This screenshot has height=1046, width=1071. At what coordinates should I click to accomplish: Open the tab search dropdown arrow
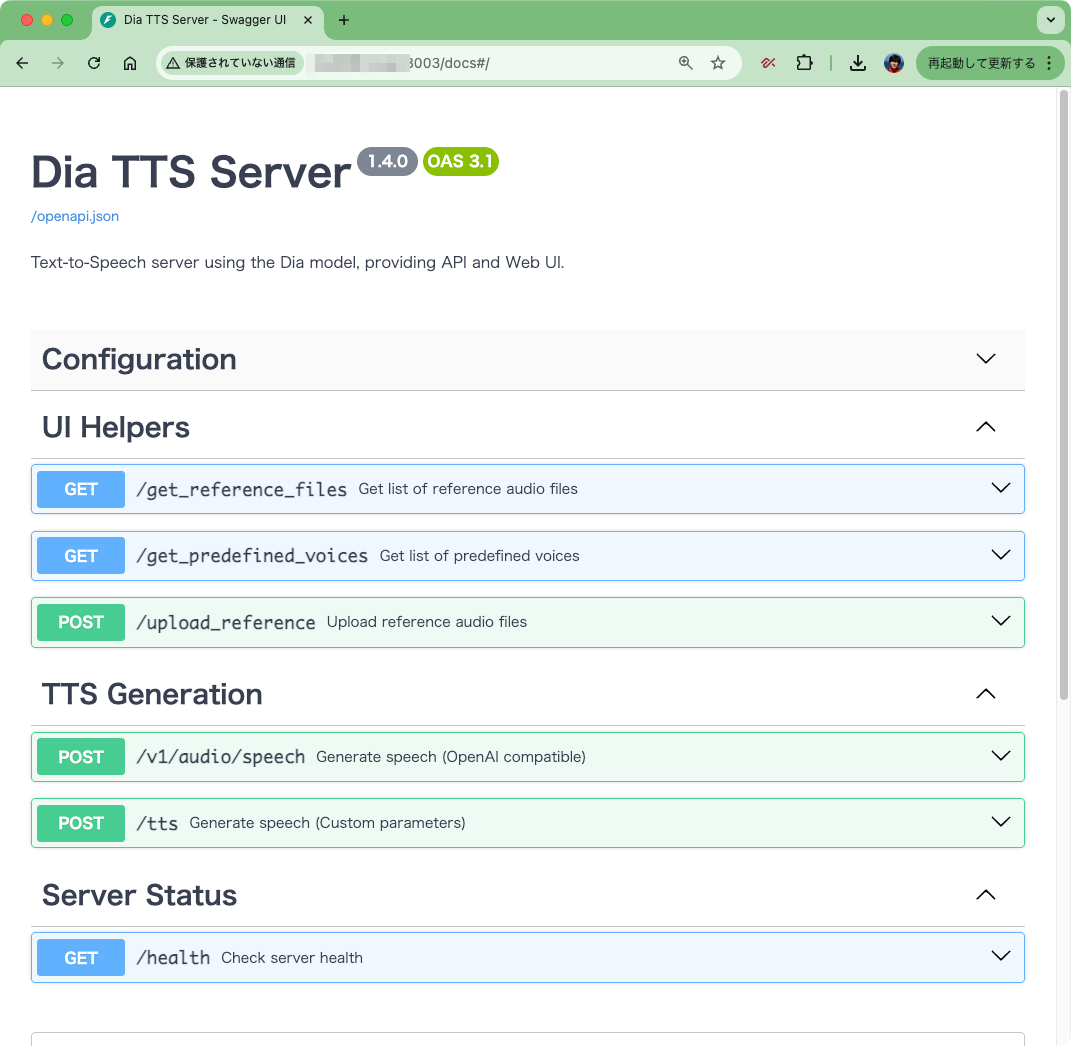pos(1051,20)
